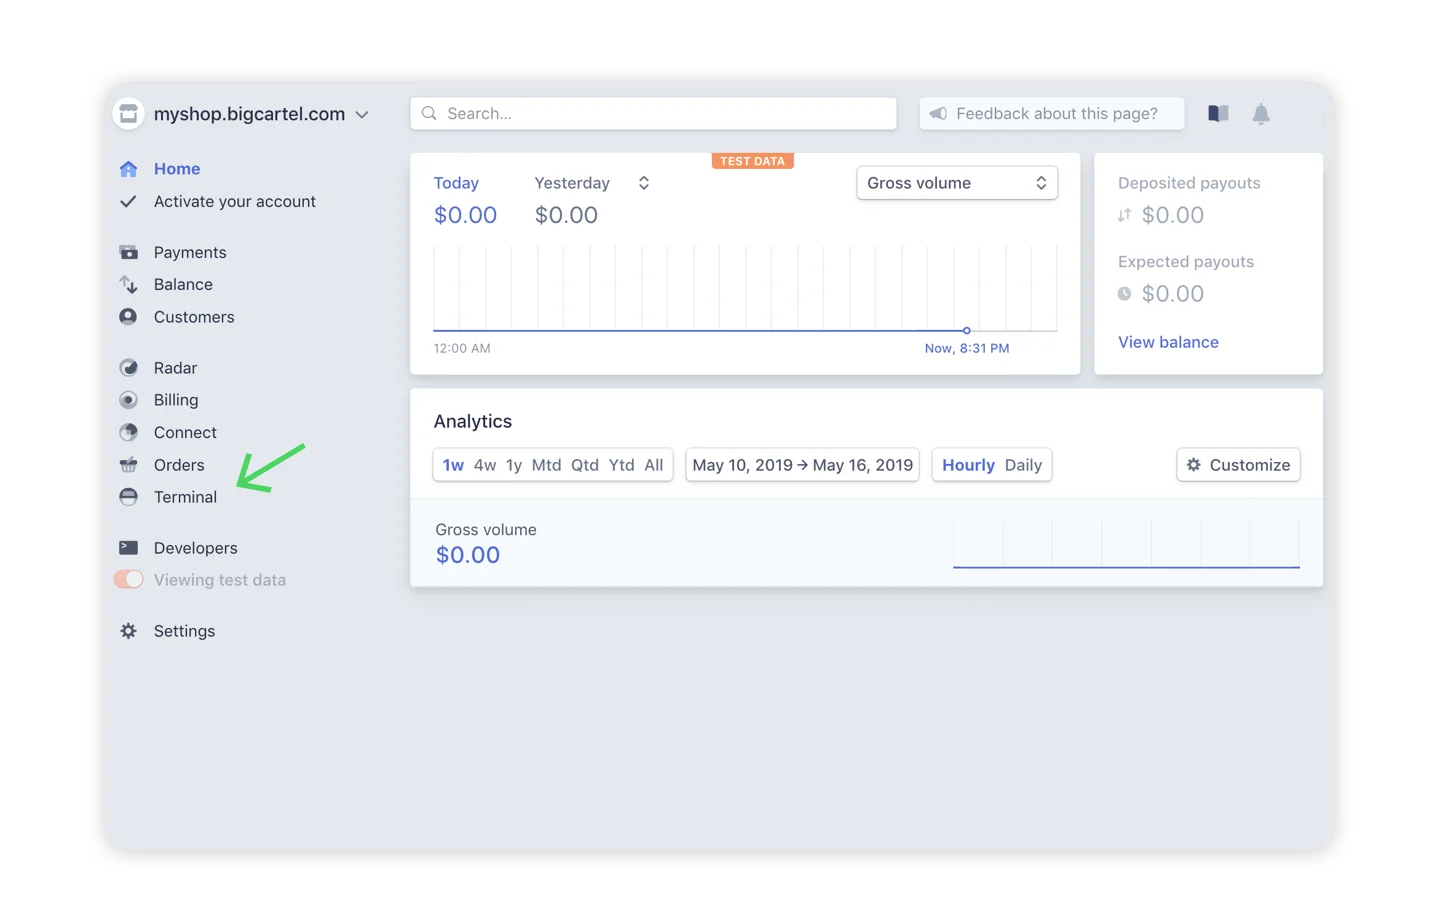Select the Qtd time range tab
This screenshot has width=1440, height=912.
pyautogui.click(x=585, y=465)
